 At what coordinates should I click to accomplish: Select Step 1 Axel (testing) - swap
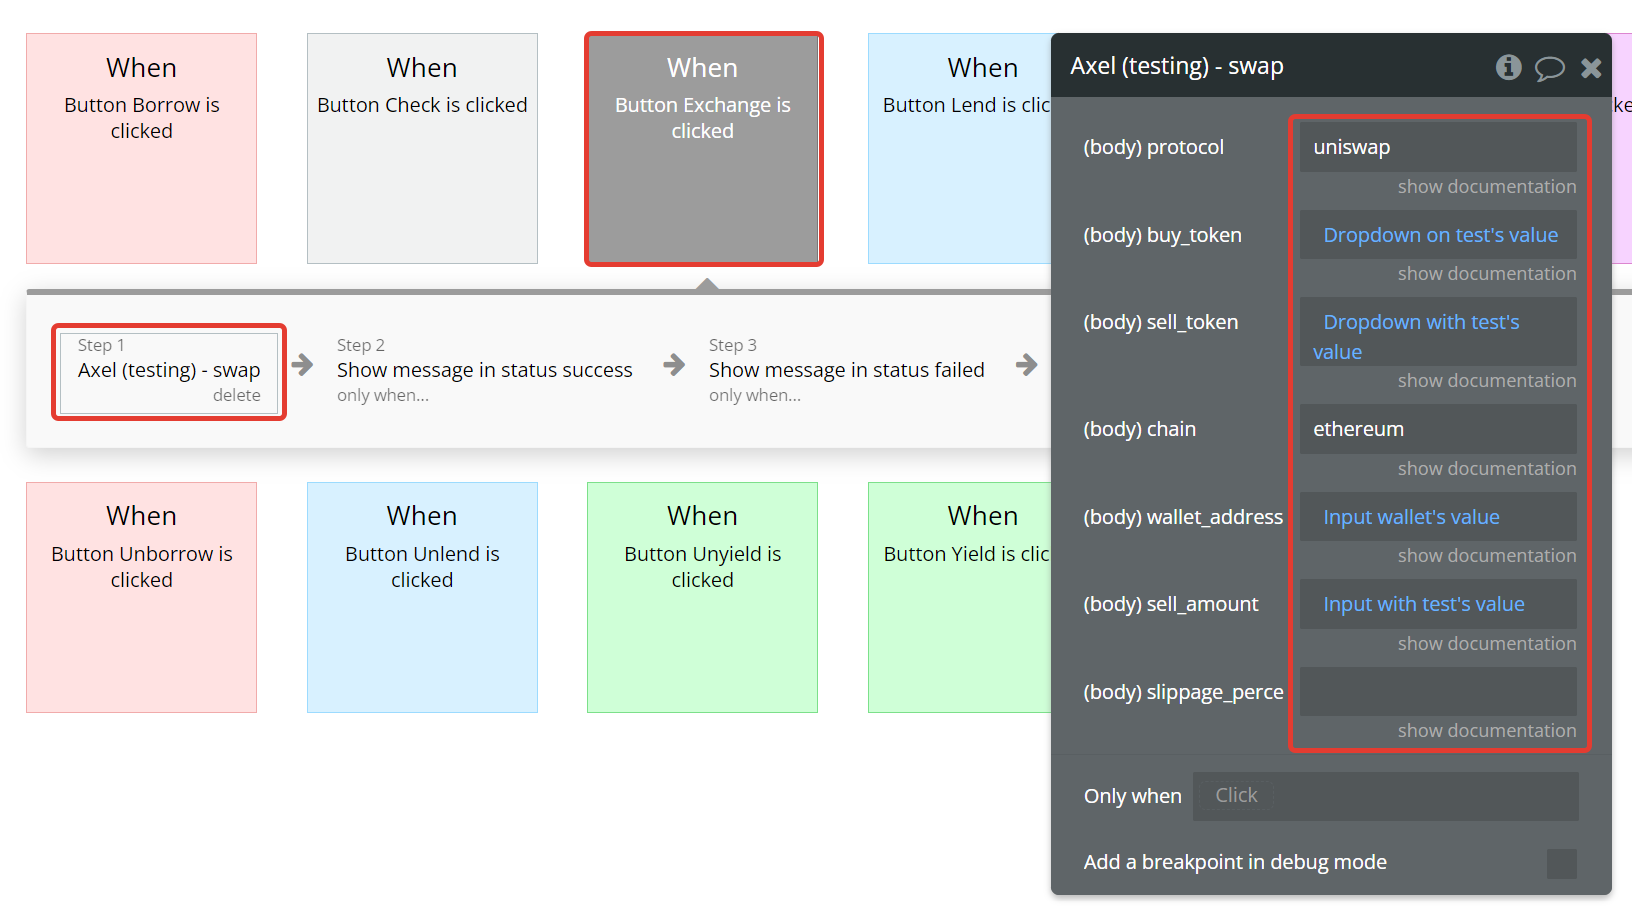pyautogui.click(x=169, y=371)
